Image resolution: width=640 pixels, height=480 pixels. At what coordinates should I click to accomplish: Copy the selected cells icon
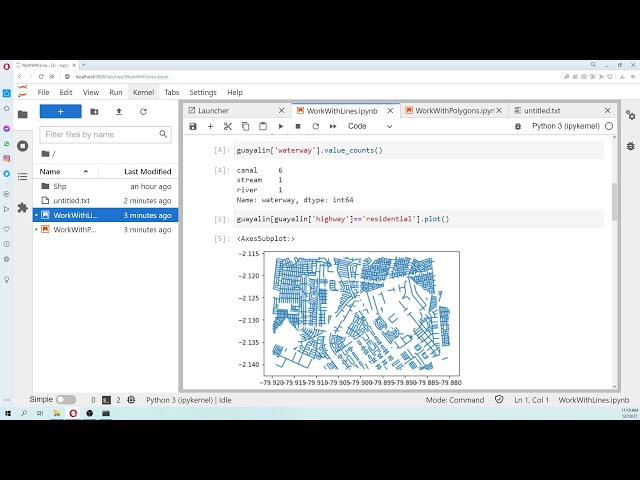[x=245, y=127]
